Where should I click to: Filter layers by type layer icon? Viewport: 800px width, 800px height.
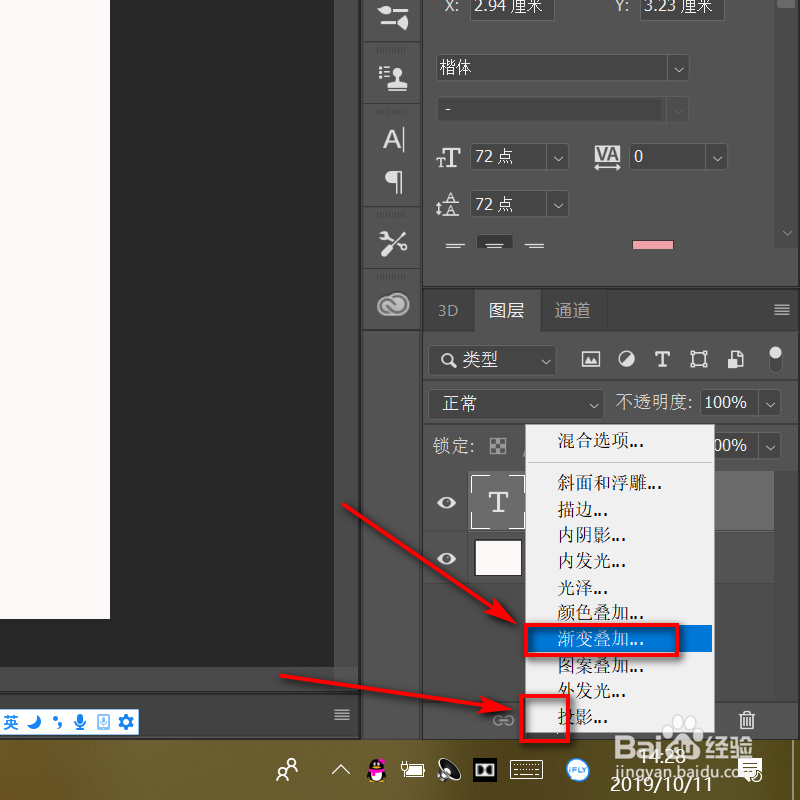pyautogui.click(x=662, y=359)
